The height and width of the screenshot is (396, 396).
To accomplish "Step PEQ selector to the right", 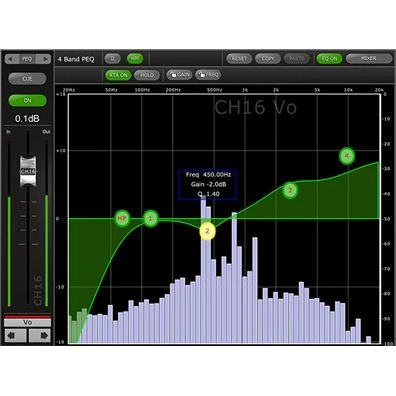I will [x=44, y=59].
